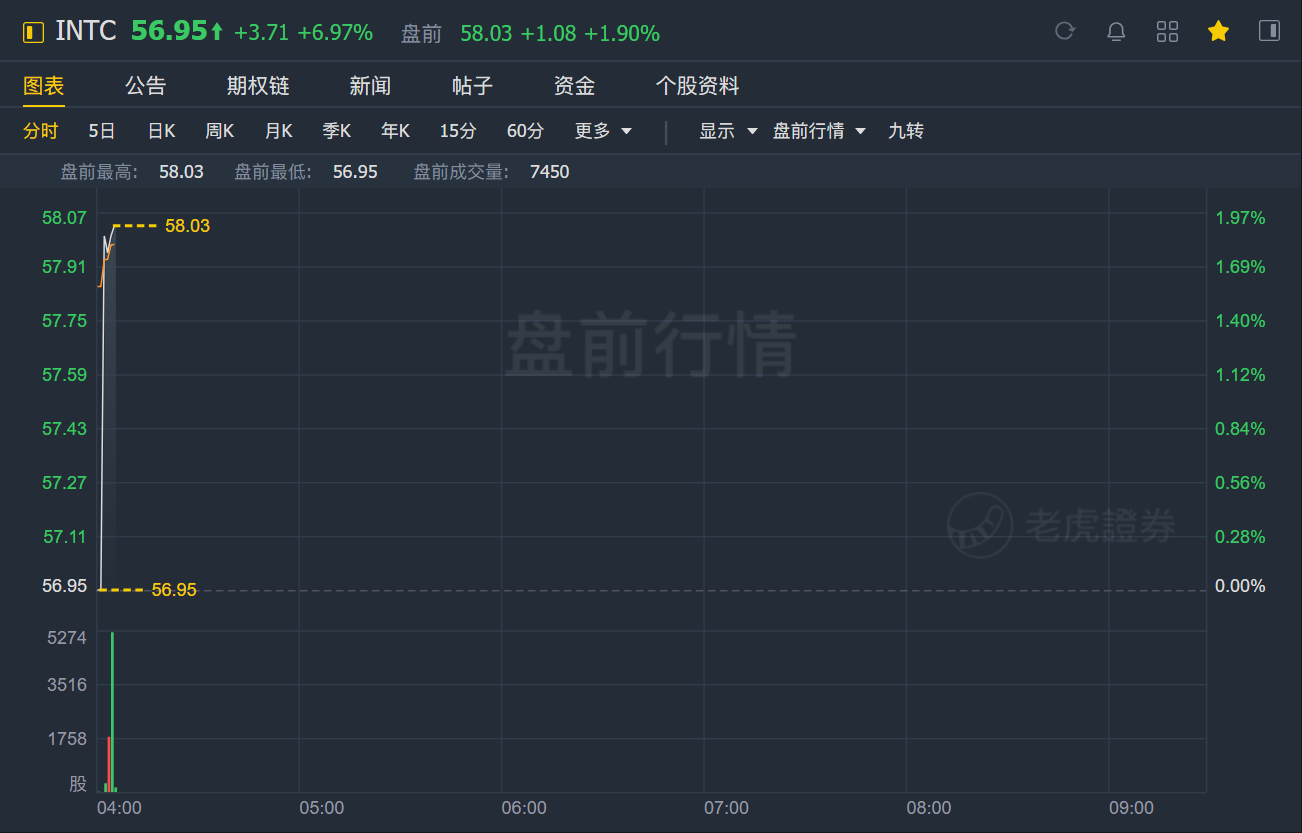The image size is (1302, 833).
Task: Click the red volume bar
Action: (x=108, y=764)
